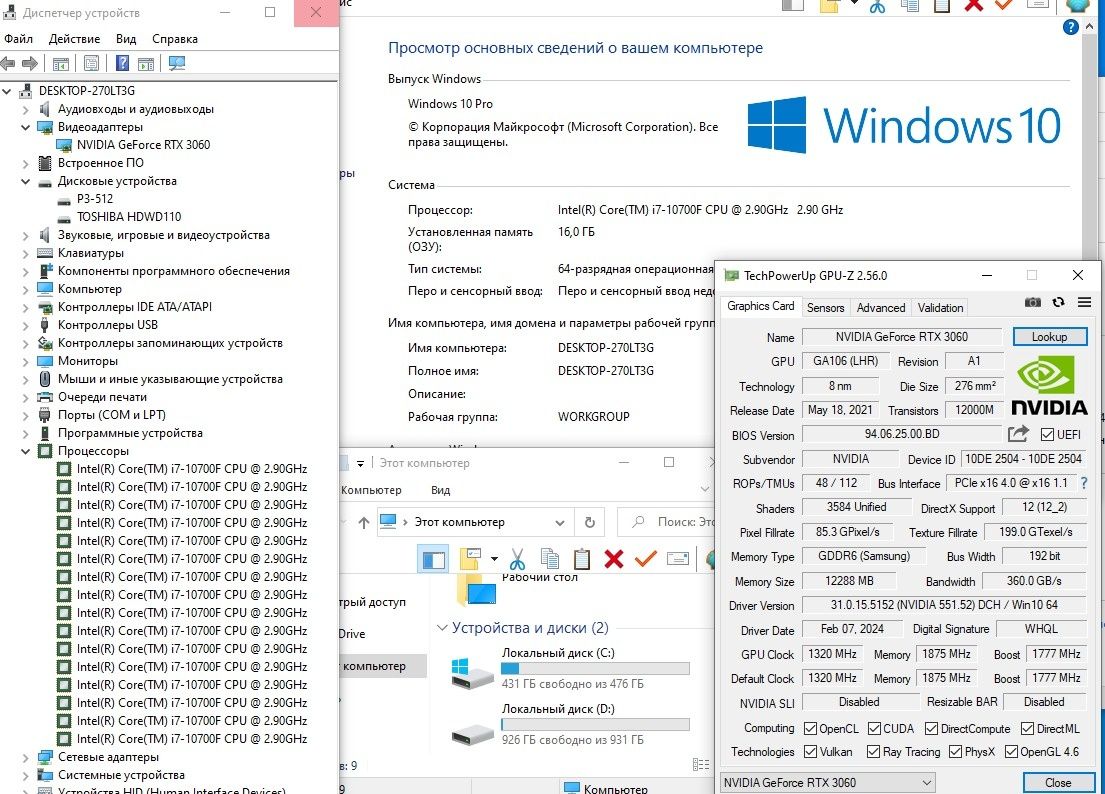Click Device Manager back arrow
Image resolution: width=1105 pixels, height=794 pixels.
(8, 63)
